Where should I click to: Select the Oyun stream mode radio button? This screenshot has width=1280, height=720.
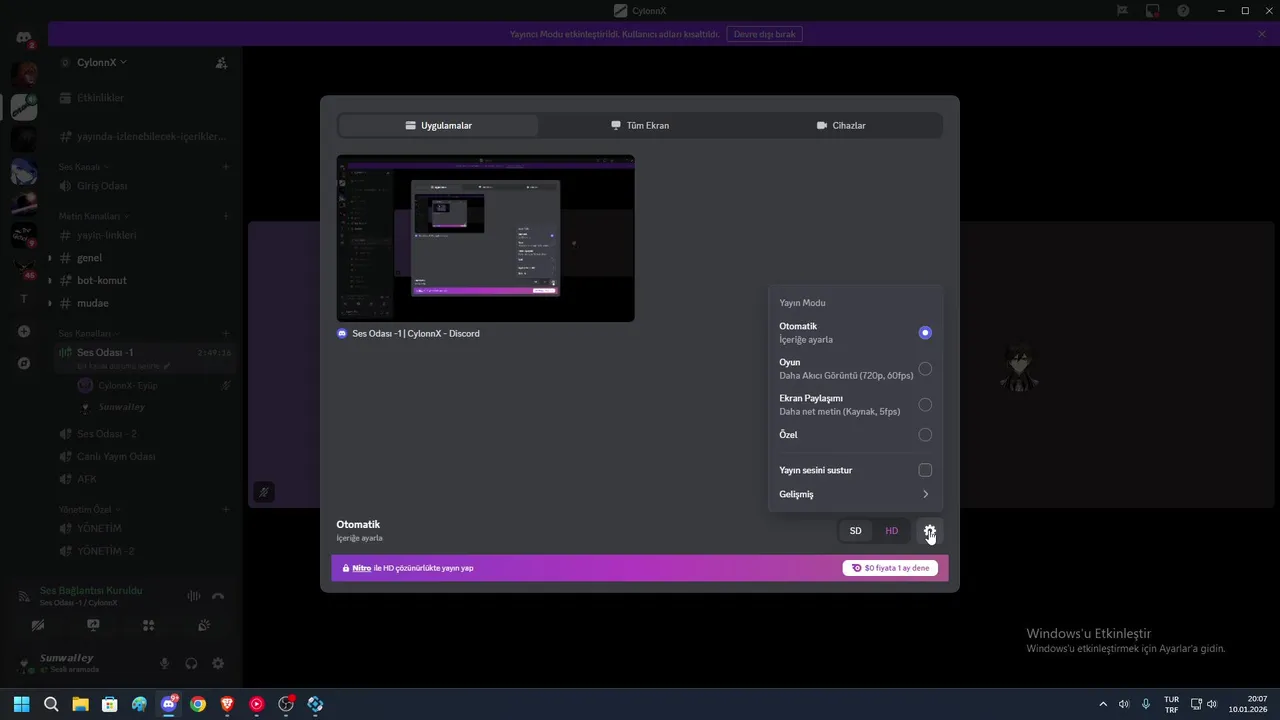pyautogui.click(x=925, y=369)
